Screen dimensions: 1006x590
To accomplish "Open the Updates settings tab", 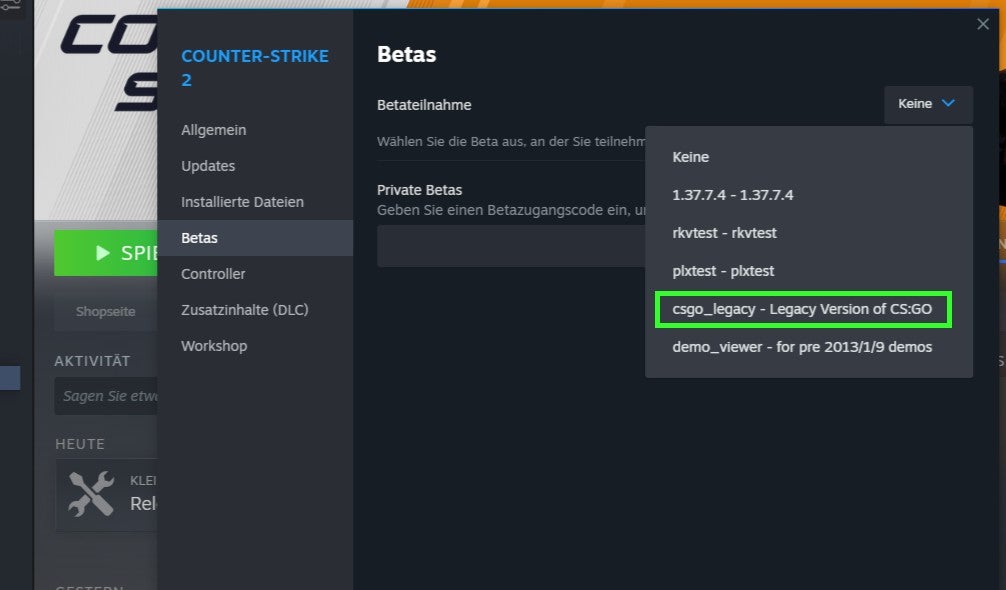I will click(255, 166).
